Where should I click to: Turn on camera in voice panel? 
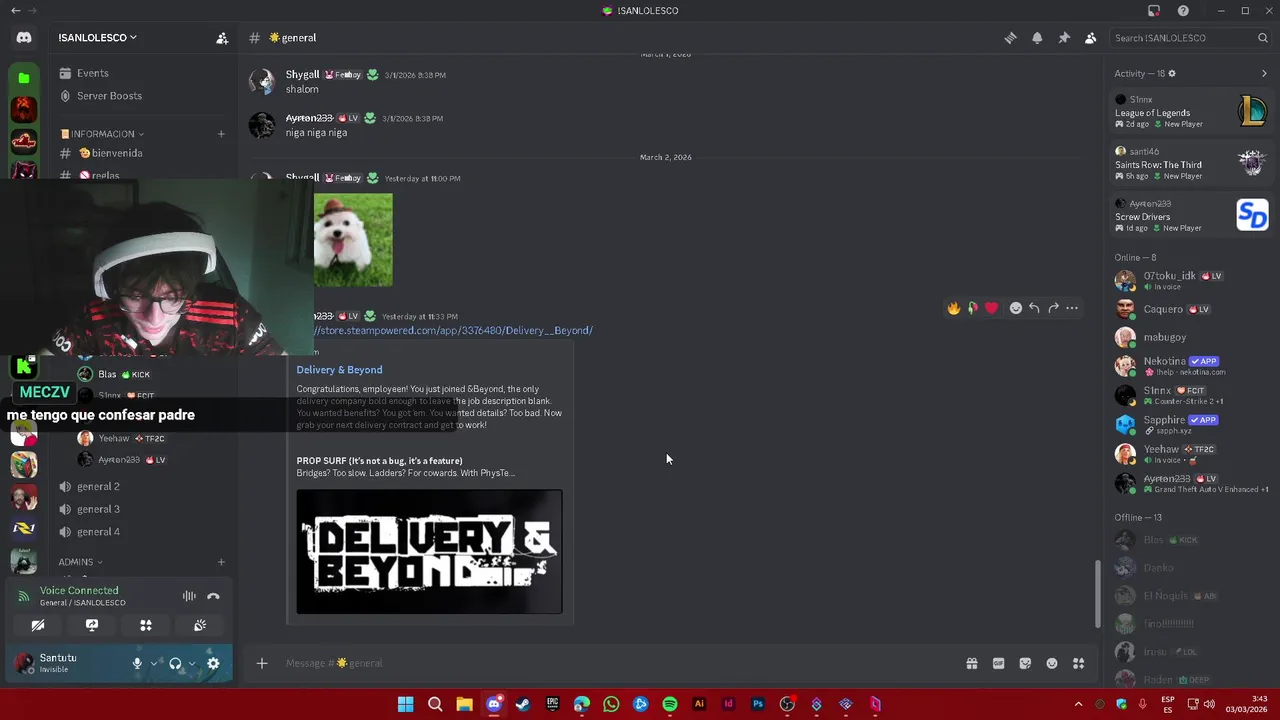38,625
